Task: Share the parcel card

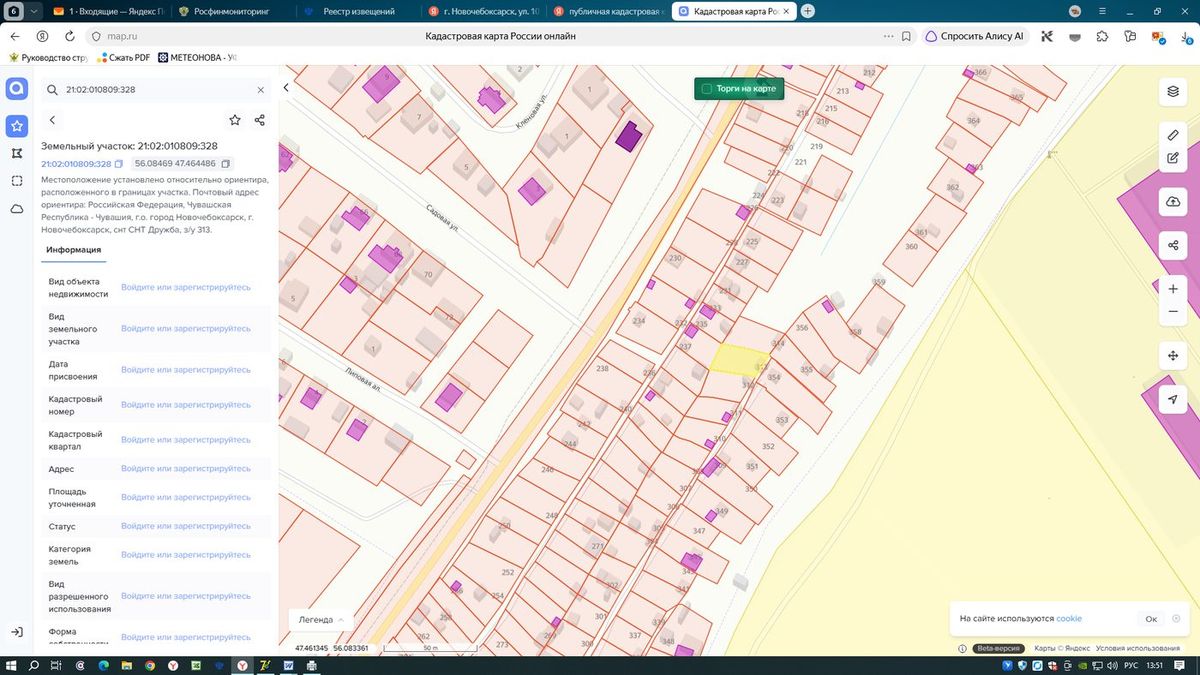Action: tap(260, 120)
